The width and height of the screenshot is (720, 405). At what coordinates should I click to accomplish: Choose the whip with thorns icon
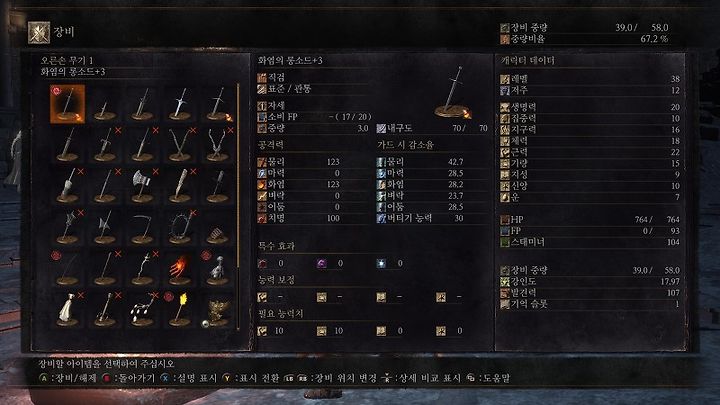click(180, 227)
